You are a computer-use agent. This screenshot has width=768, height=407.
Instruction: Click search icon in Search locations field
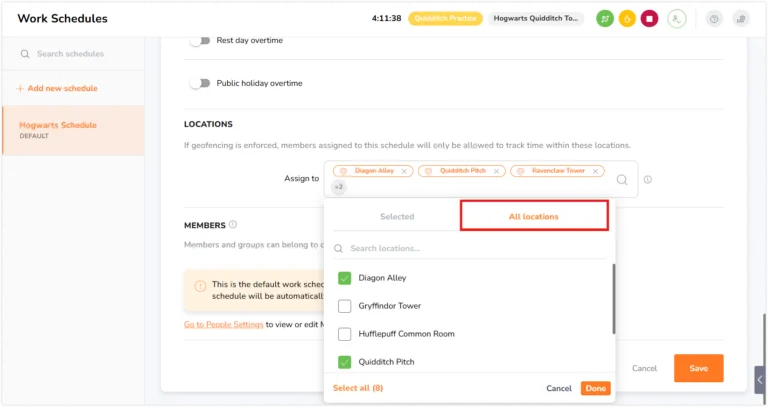click(338, 249)
